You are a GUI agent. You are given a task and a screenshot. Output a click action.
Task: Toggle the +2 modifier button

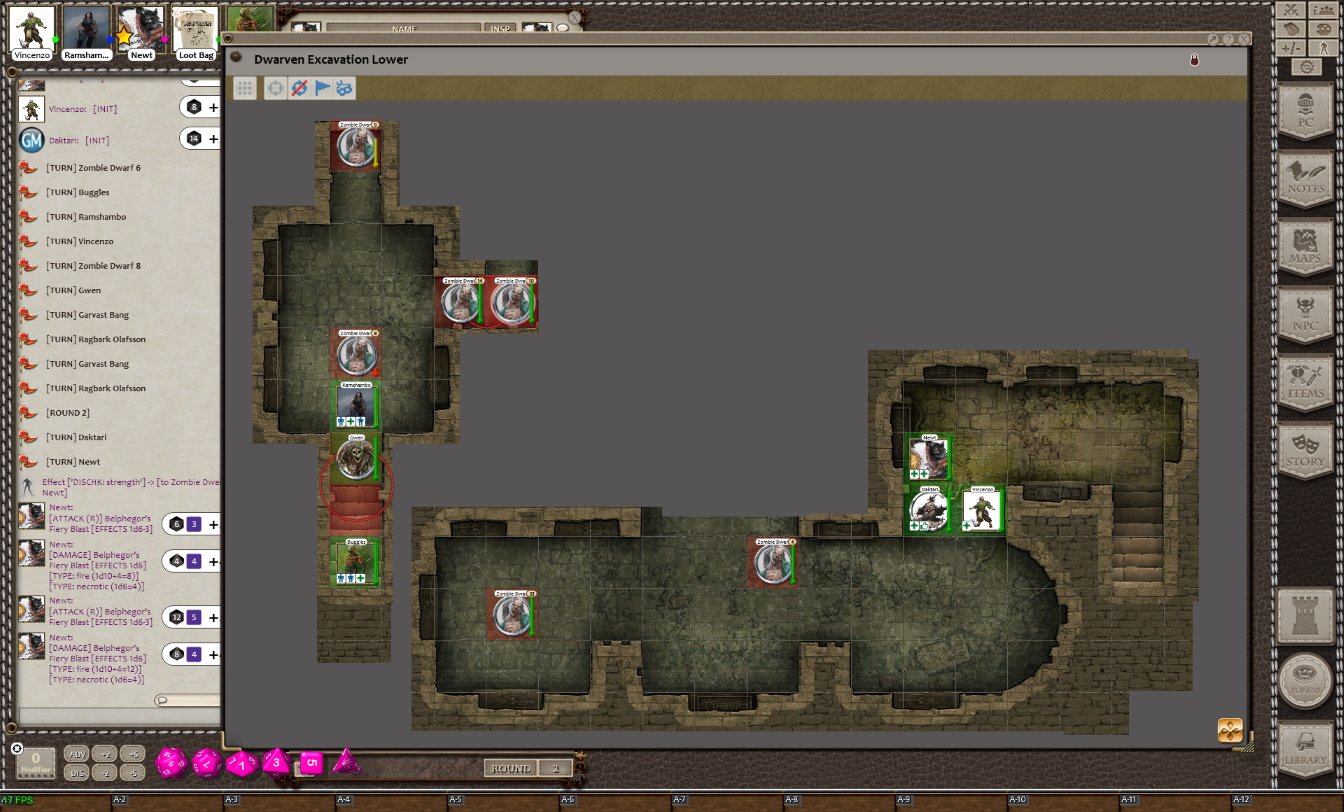pyautogui.click(x=106, y=754)
